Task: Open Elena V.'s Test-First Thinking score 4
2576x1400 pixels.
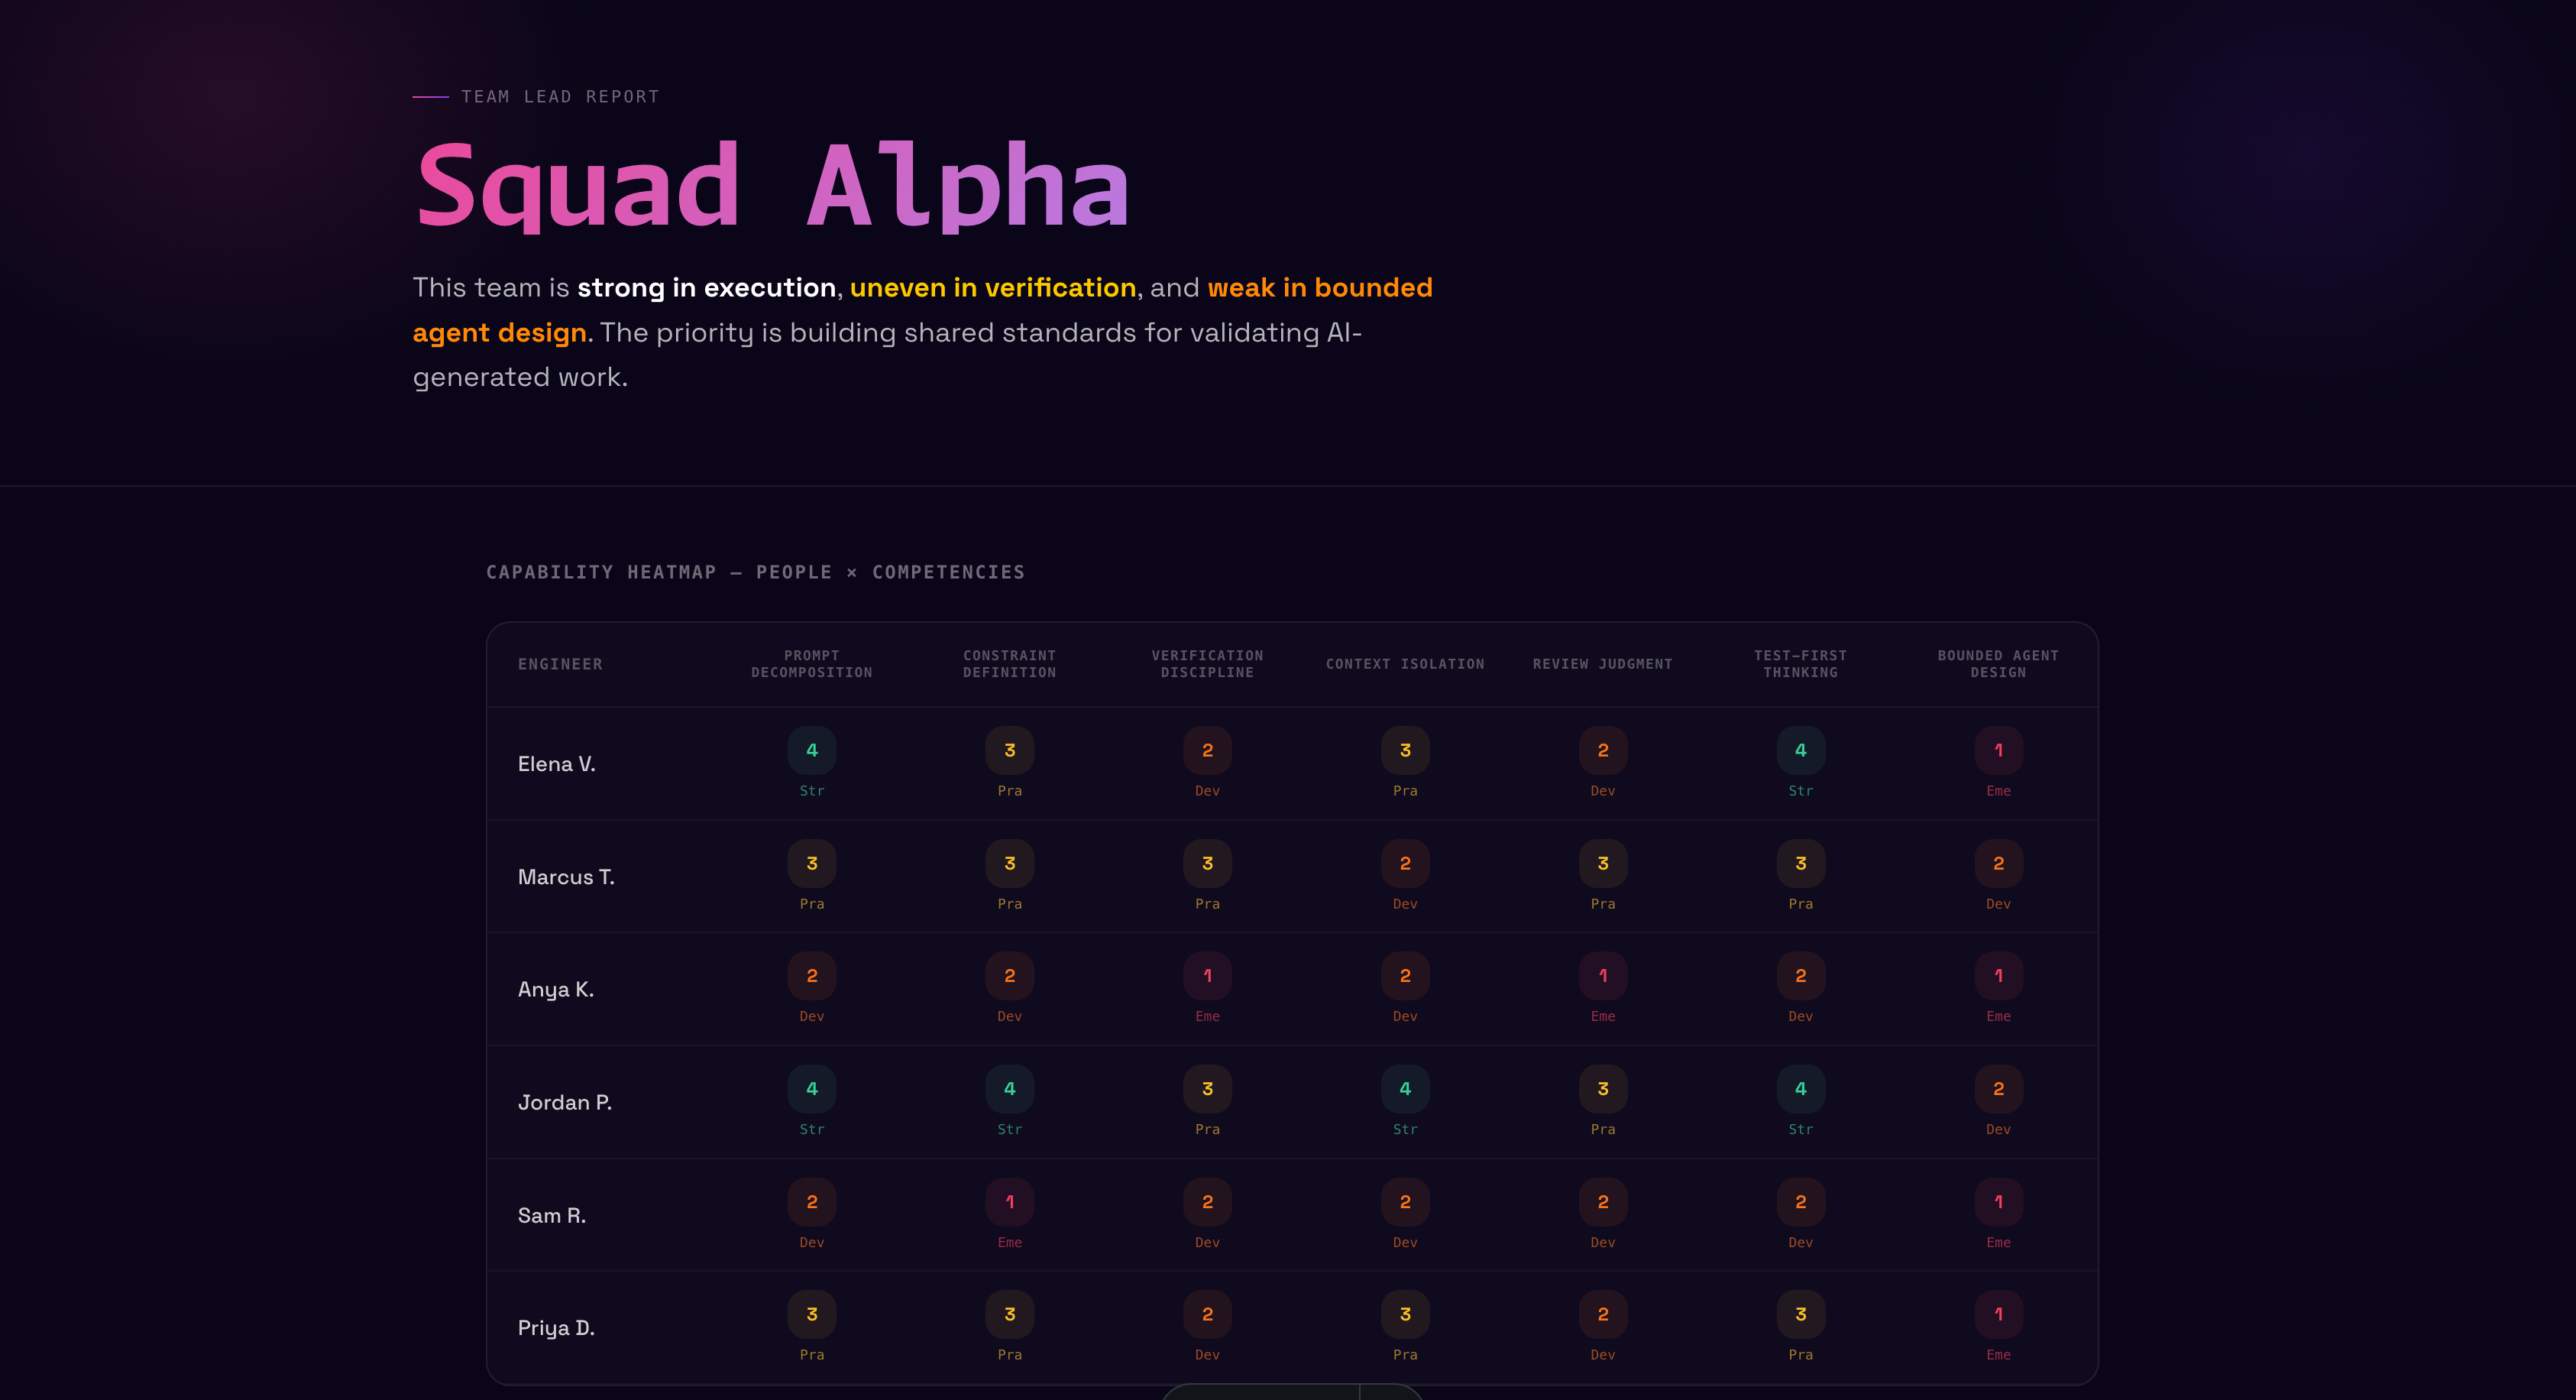Action: (x=1801, y=750)
